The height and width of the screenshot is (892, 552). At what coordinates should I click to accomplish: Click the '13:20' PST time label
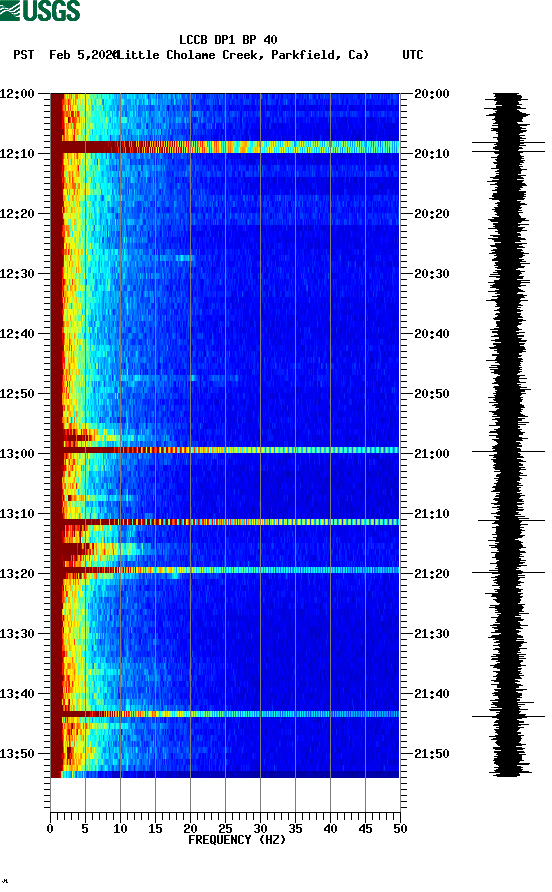(17, 573)
